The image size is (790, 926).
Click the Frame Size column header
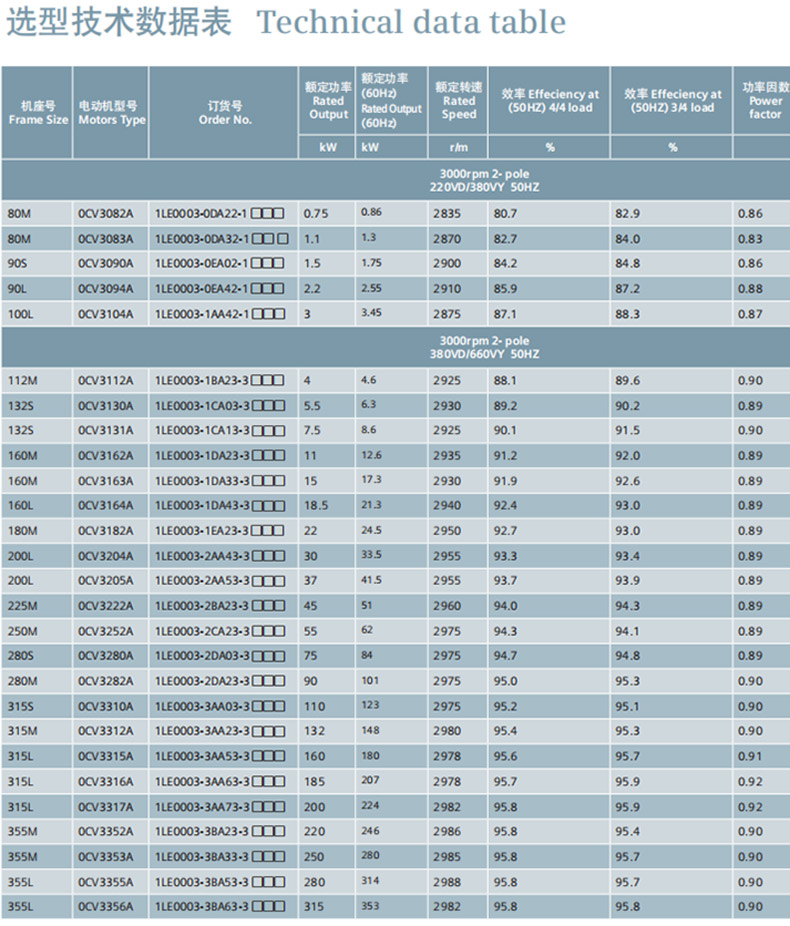[x=38, y=112]
